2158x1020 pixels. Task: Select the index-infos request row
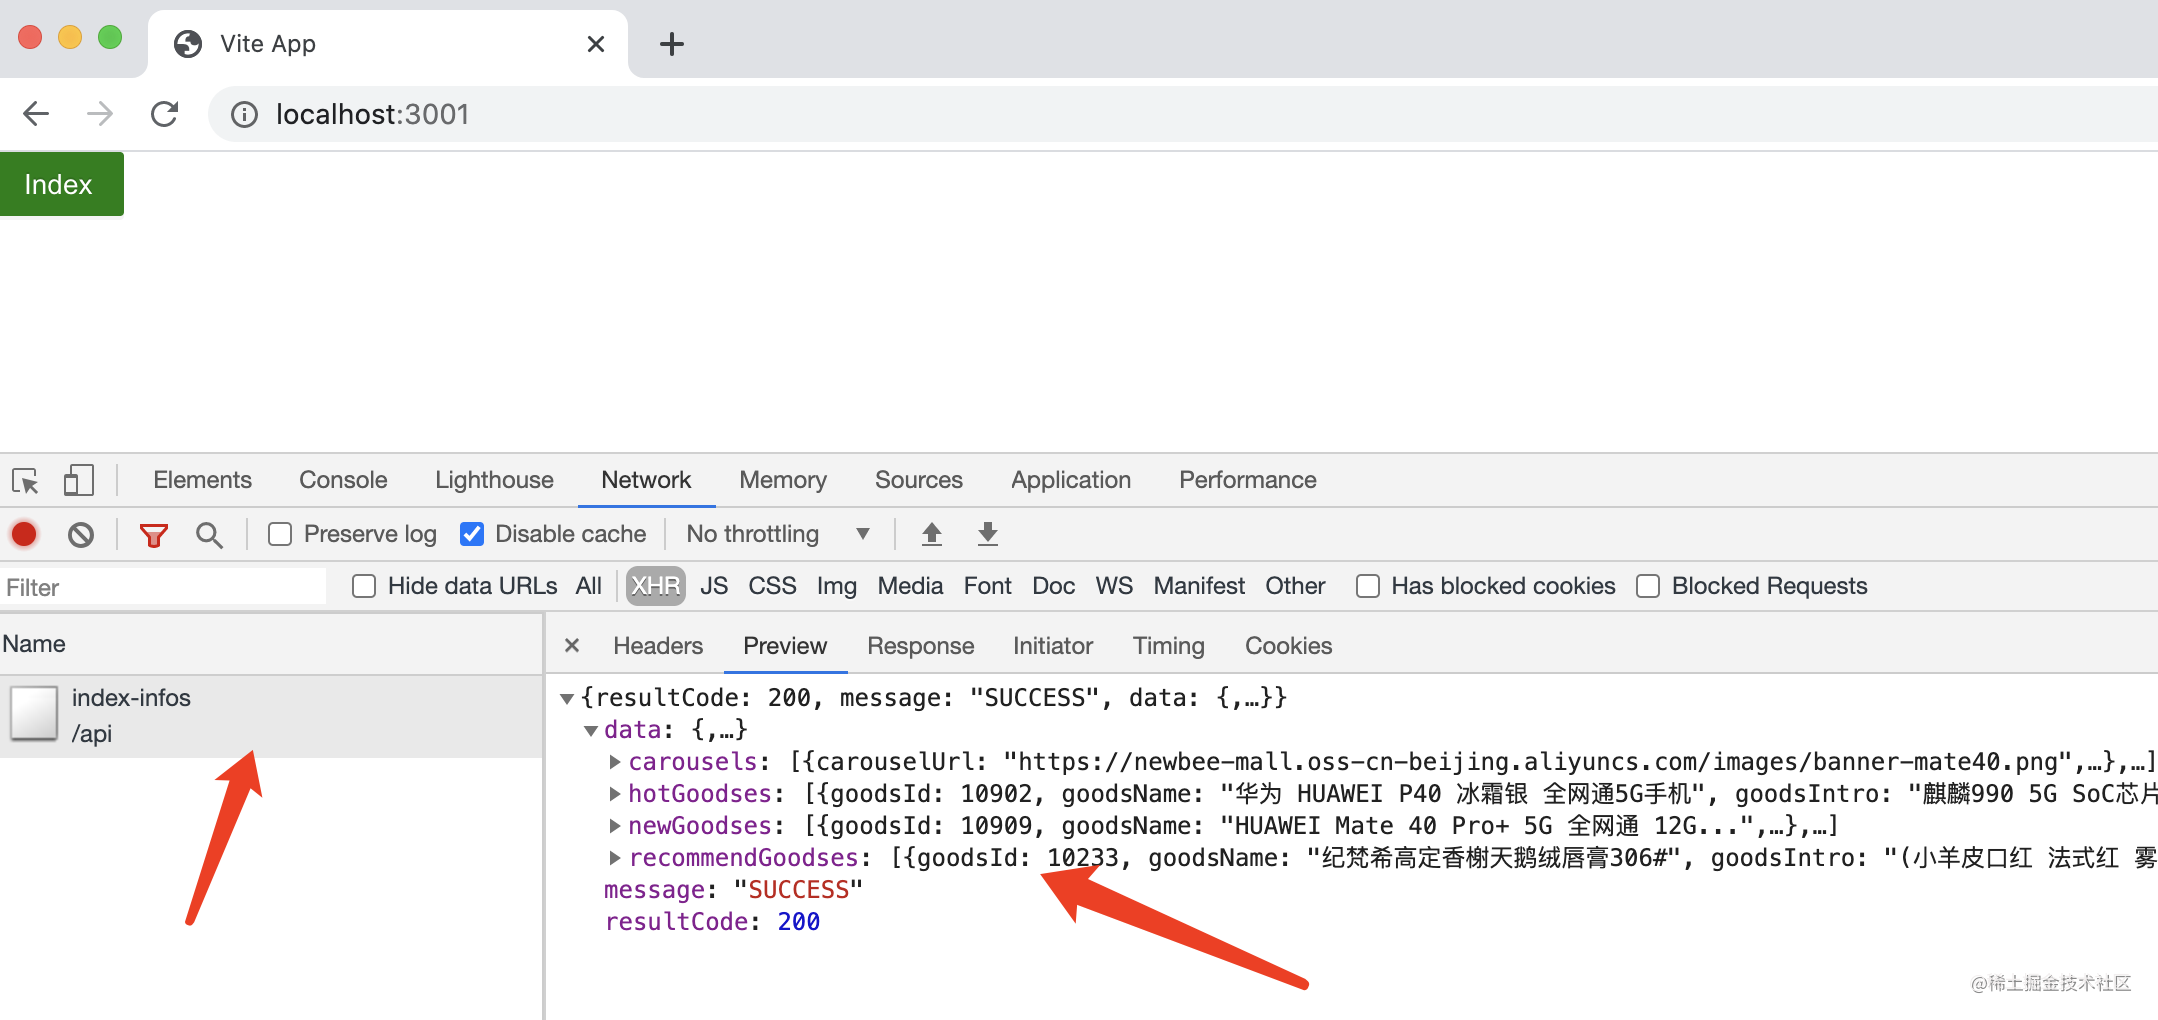(271, 716)
